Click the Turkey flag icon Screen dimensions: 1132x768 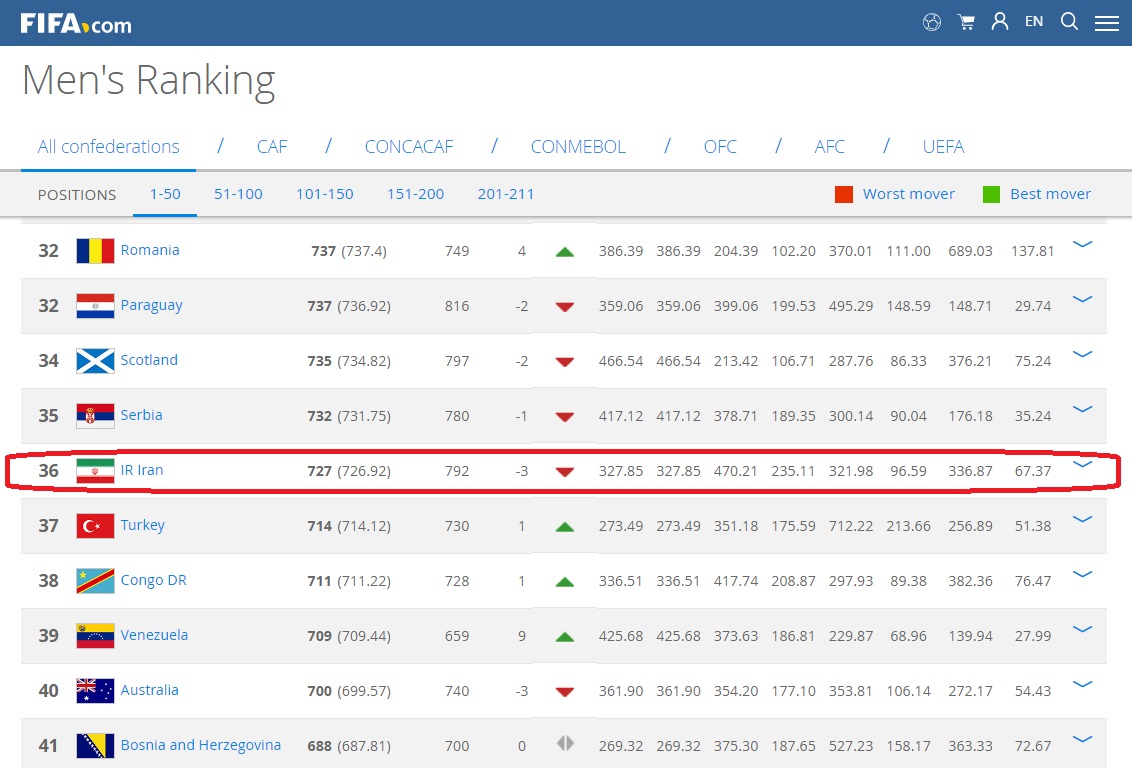coord(95,525)
